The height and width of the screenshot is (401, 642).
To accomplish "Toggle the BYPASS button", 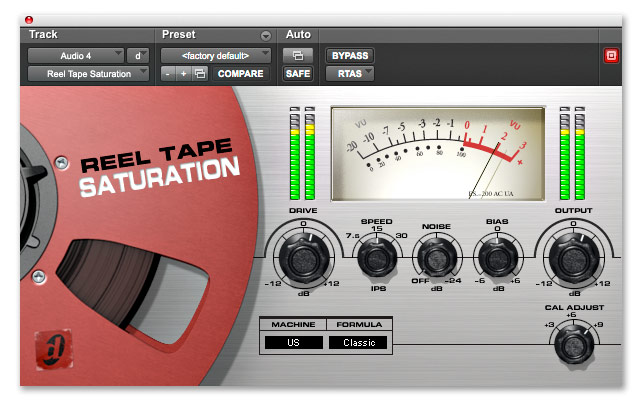I will click(x=350, y=56).
